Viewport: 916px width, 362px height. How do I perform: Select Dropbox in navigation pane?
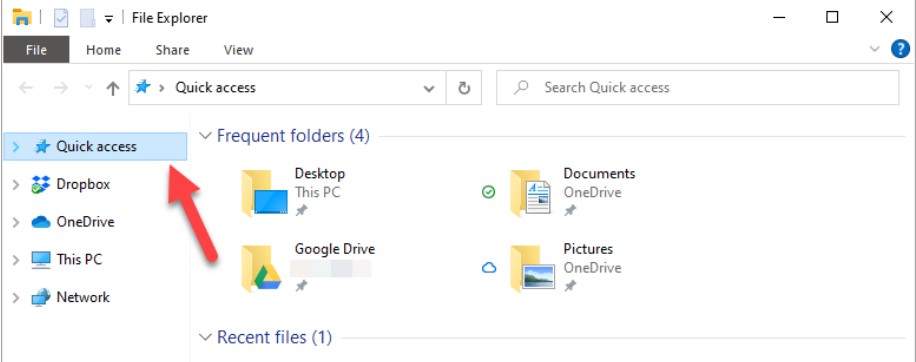pyautogui.click(x=83, y=185)
